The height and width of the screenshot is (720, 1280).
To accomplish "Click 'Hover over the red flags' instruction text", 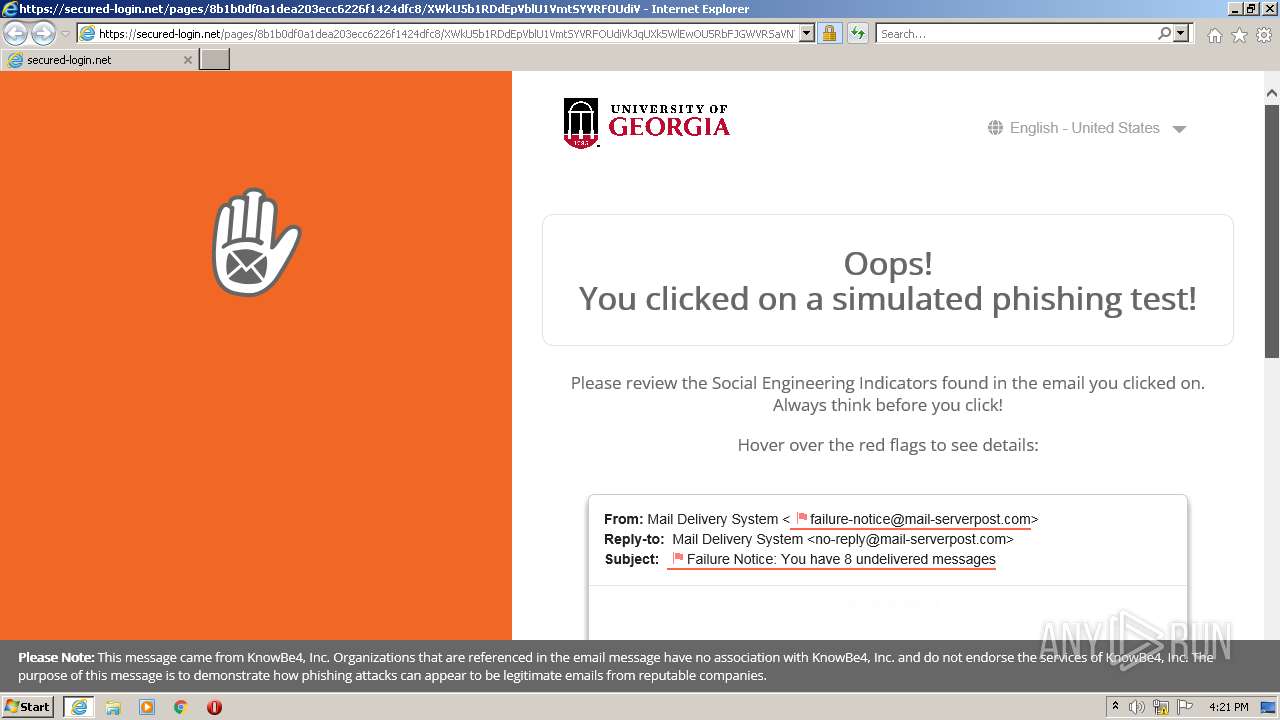I will (x=888, y=445).
